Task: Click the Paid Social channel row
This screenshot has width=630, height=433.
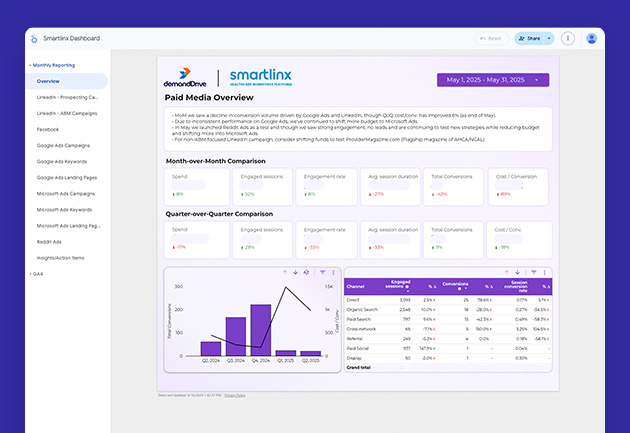Action: [x=448, y=348]
